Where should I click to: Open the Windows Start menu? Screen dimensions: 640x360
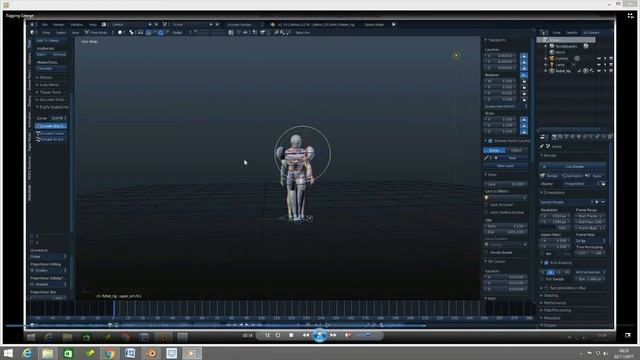(8, 353)
